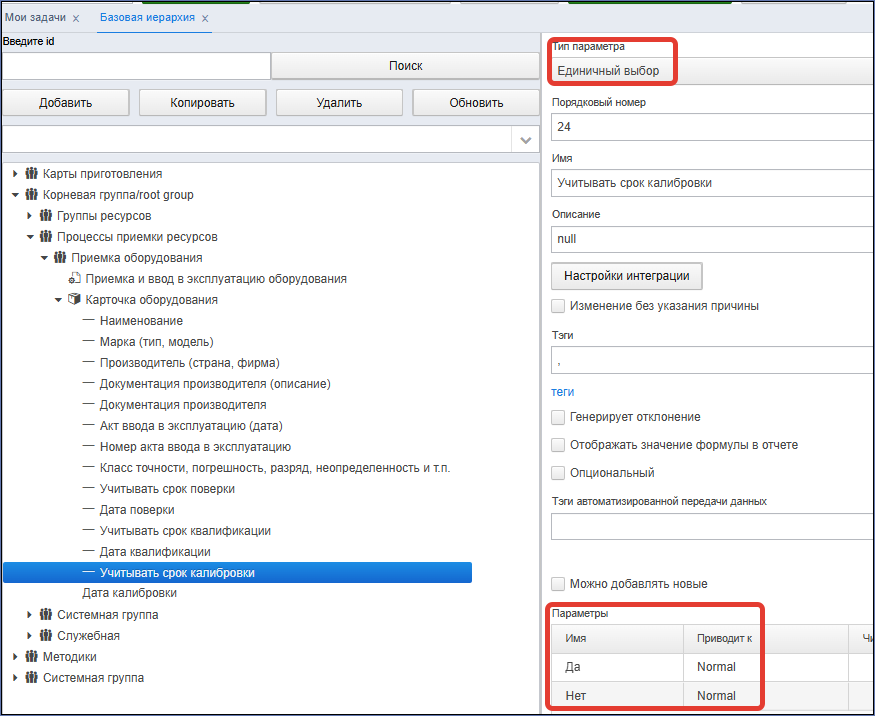Open the теги link
The width and height of the screenshot is (875, 716).
[562, 392]
